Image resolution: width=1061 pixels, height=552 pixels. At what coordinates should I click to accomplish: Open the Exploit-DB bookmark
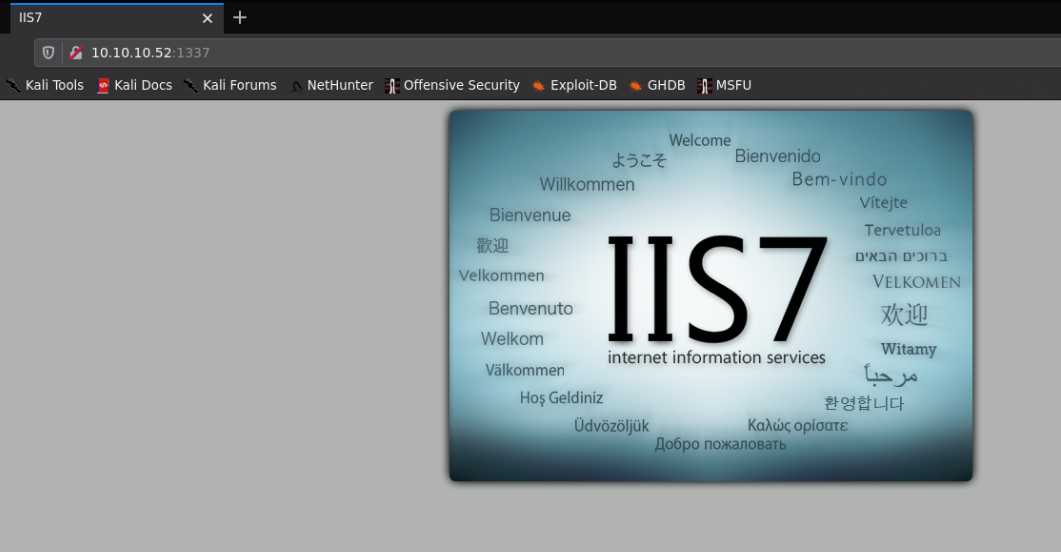(574, 85)
